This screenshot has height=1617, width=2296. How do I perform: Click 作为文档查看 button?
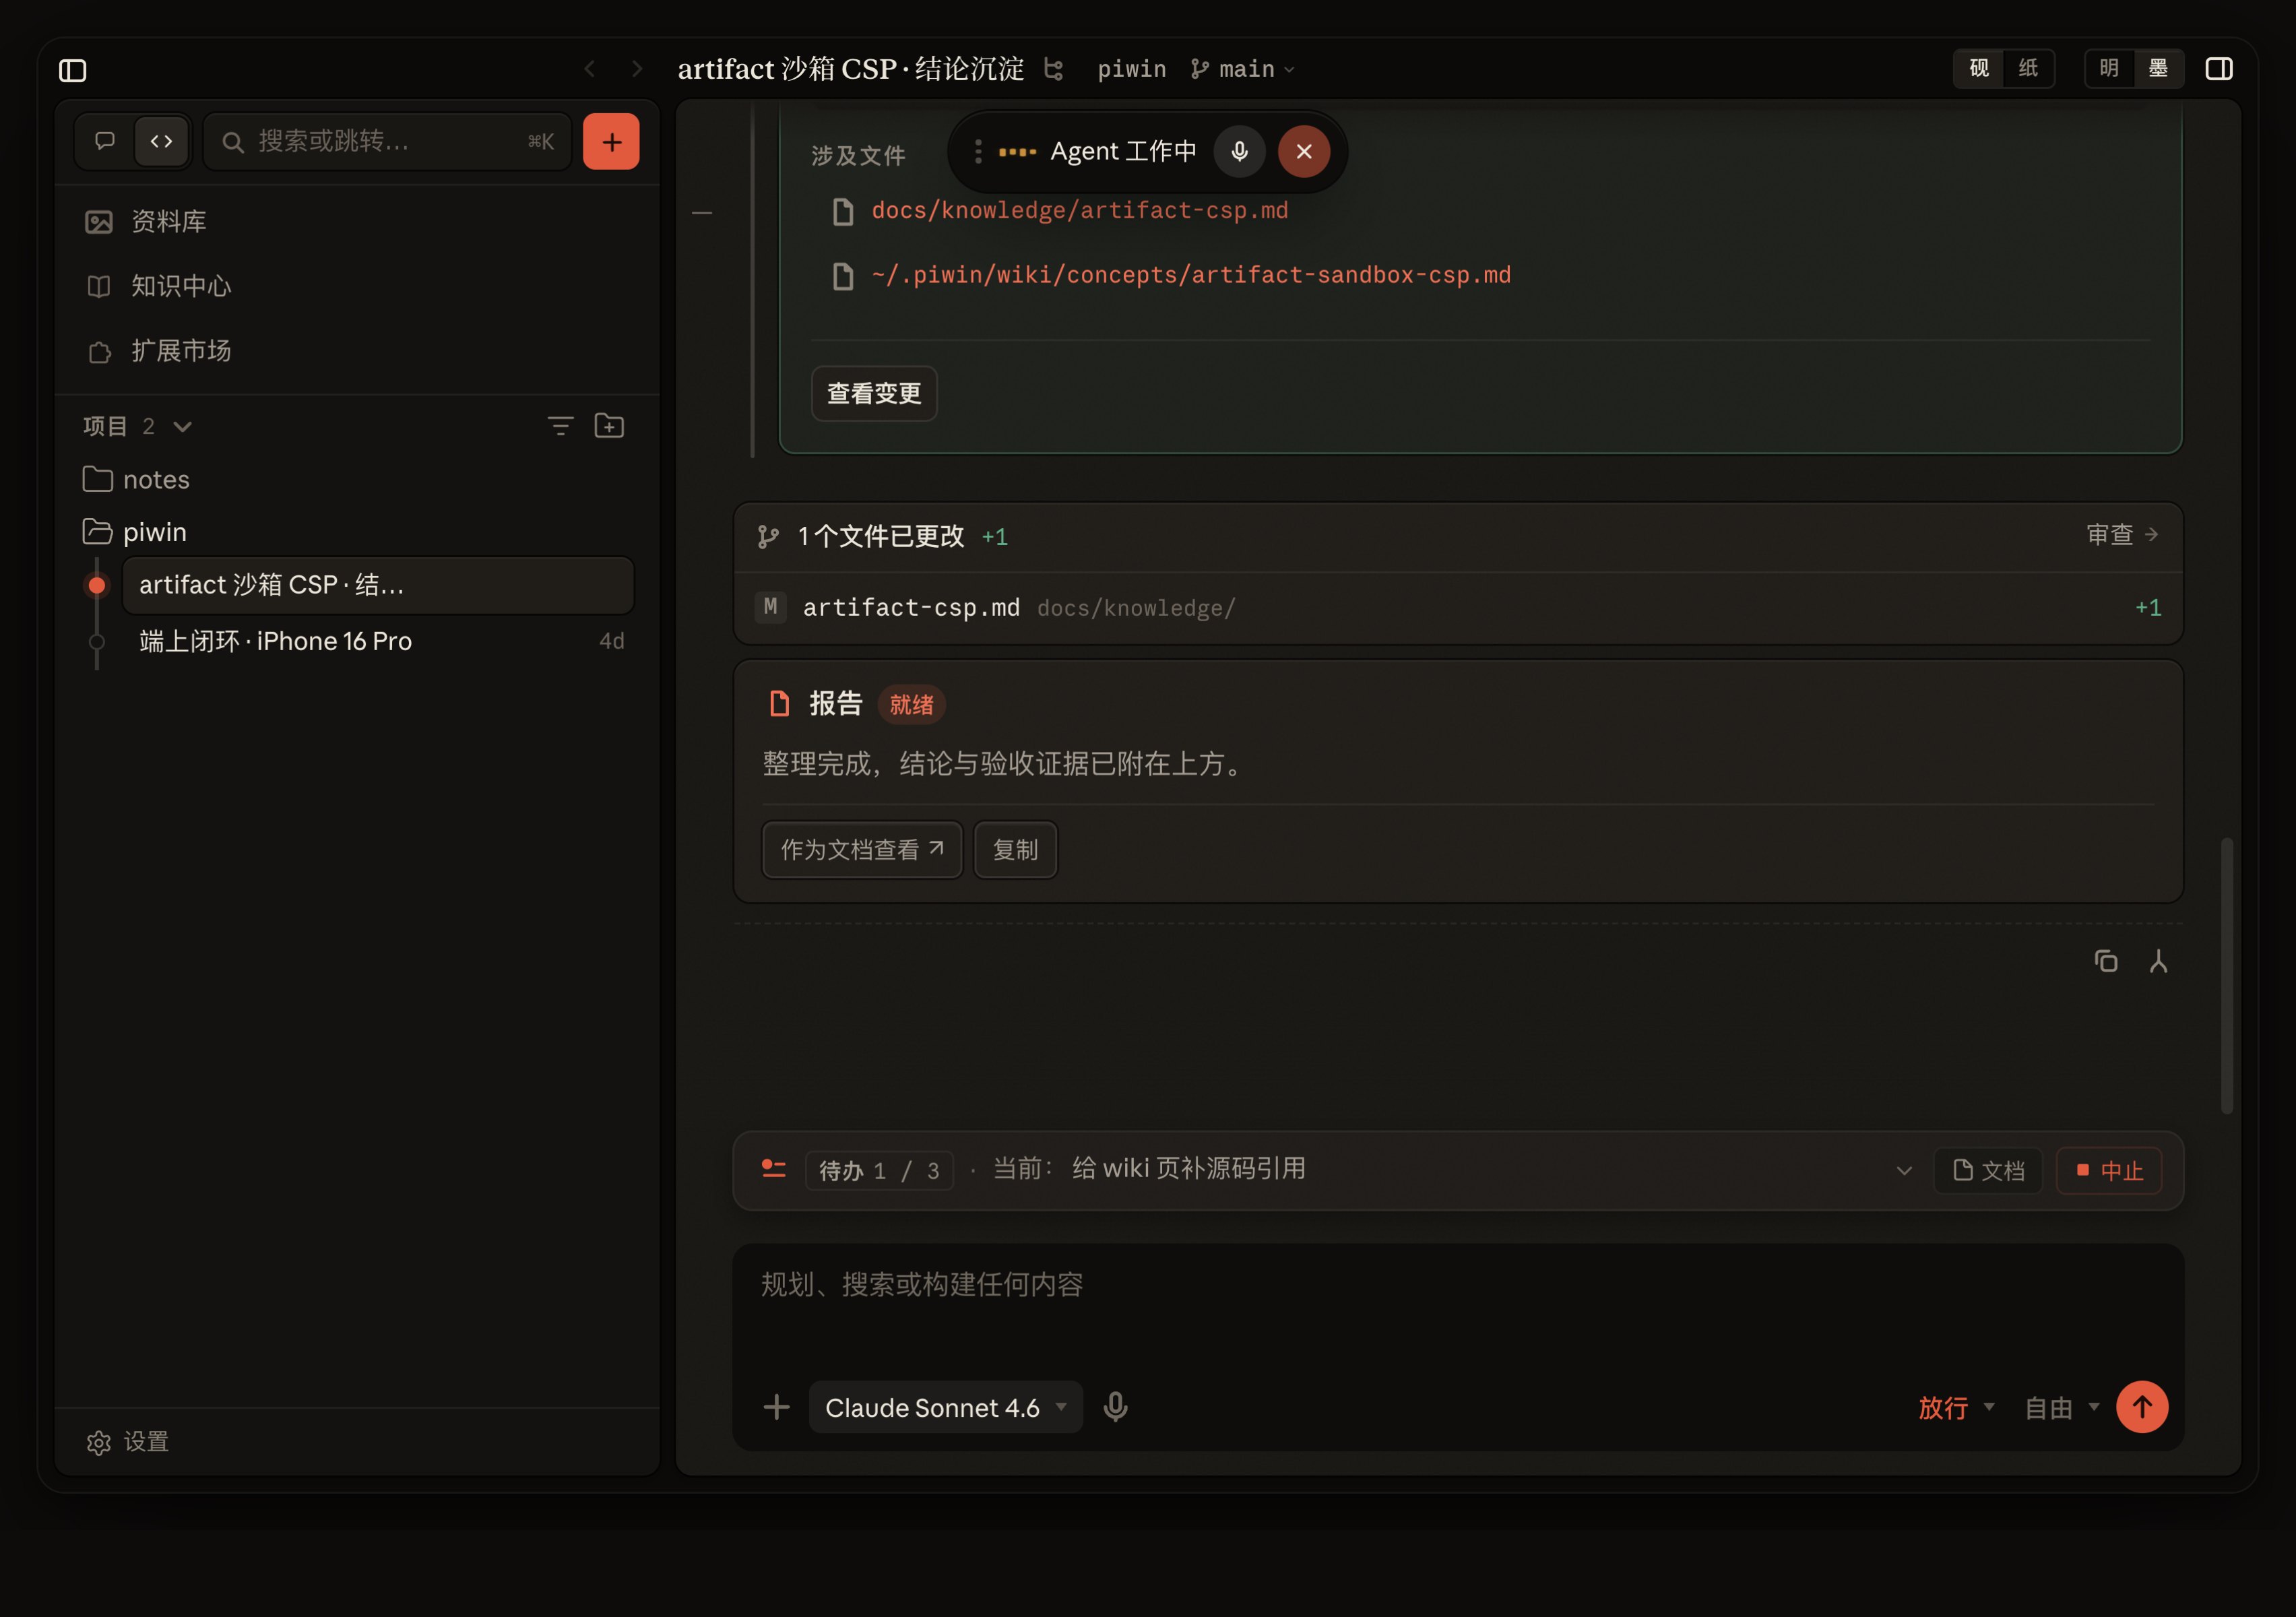coord(862,850)
